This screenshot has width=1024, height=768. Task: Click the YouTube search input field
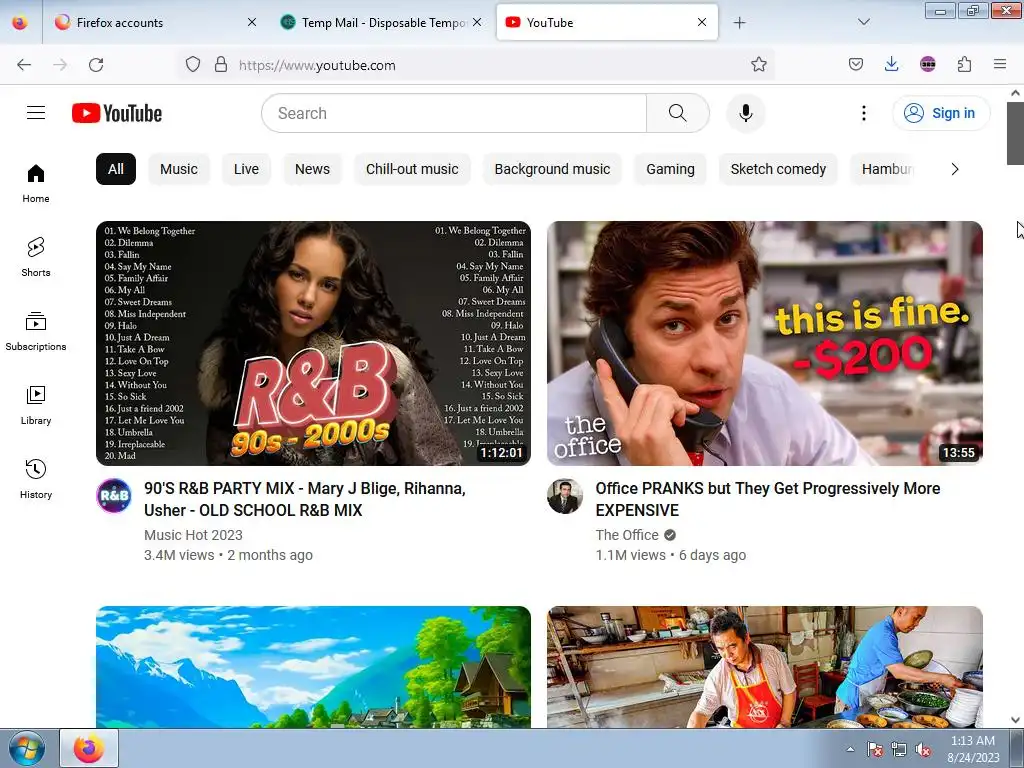point(455,113)
